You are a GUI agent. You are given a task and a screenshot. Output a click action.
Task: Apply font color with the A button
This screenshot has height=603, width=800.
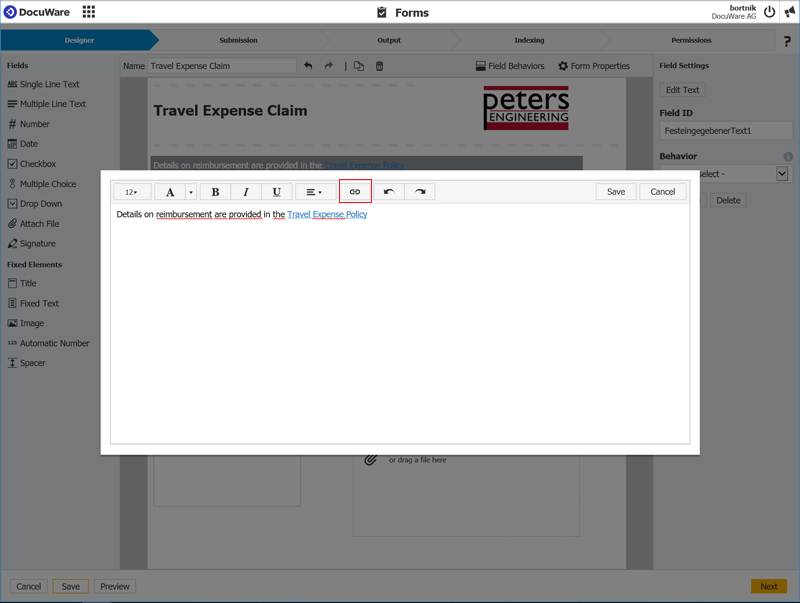pyautogui.click(x=170, y=192)
